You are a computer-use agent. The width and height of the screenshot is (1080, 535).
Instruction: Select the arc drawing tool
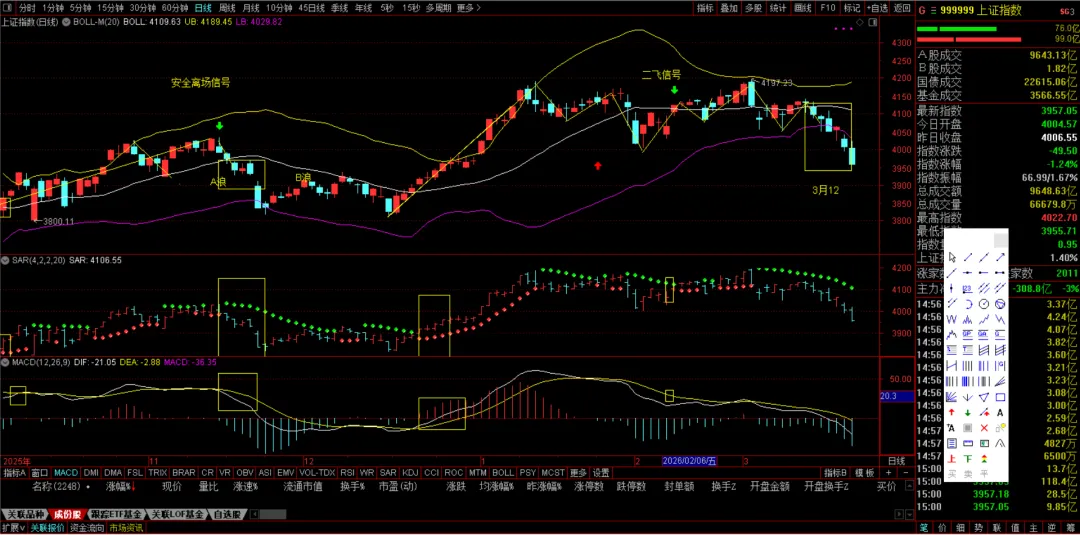pyautogui.click(x=968, y=303)
